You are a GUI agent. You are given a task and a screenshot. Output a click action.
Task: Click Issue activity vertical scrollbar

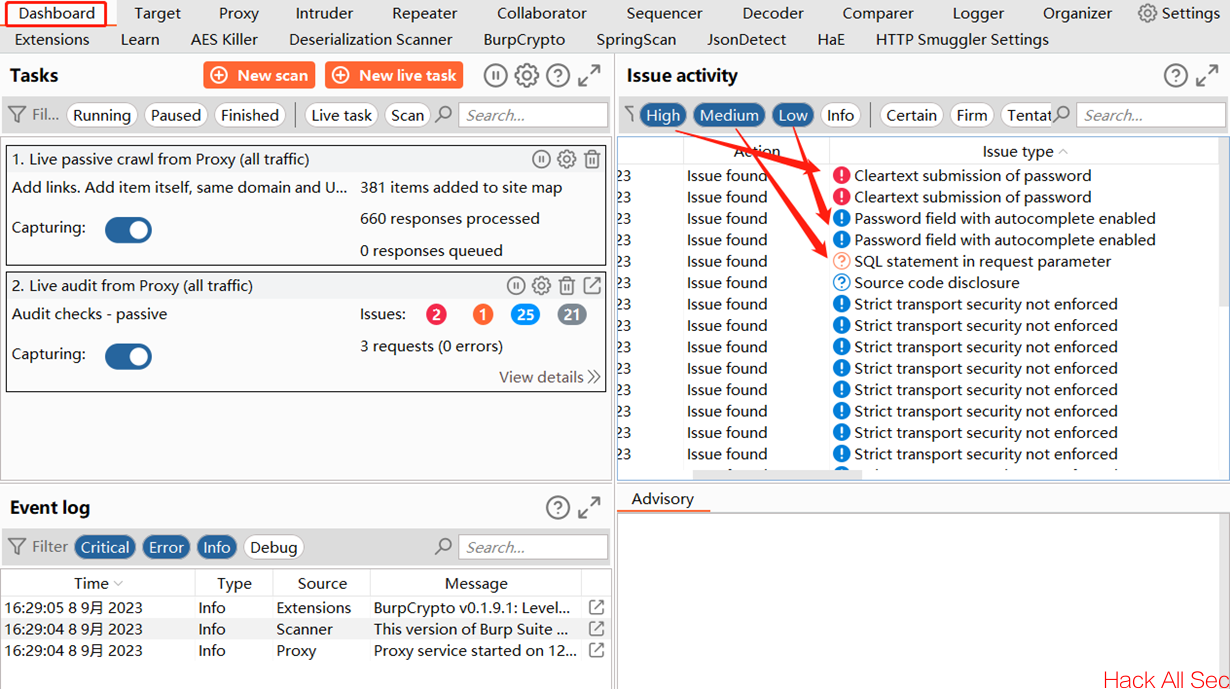[x=1225, y=310]
